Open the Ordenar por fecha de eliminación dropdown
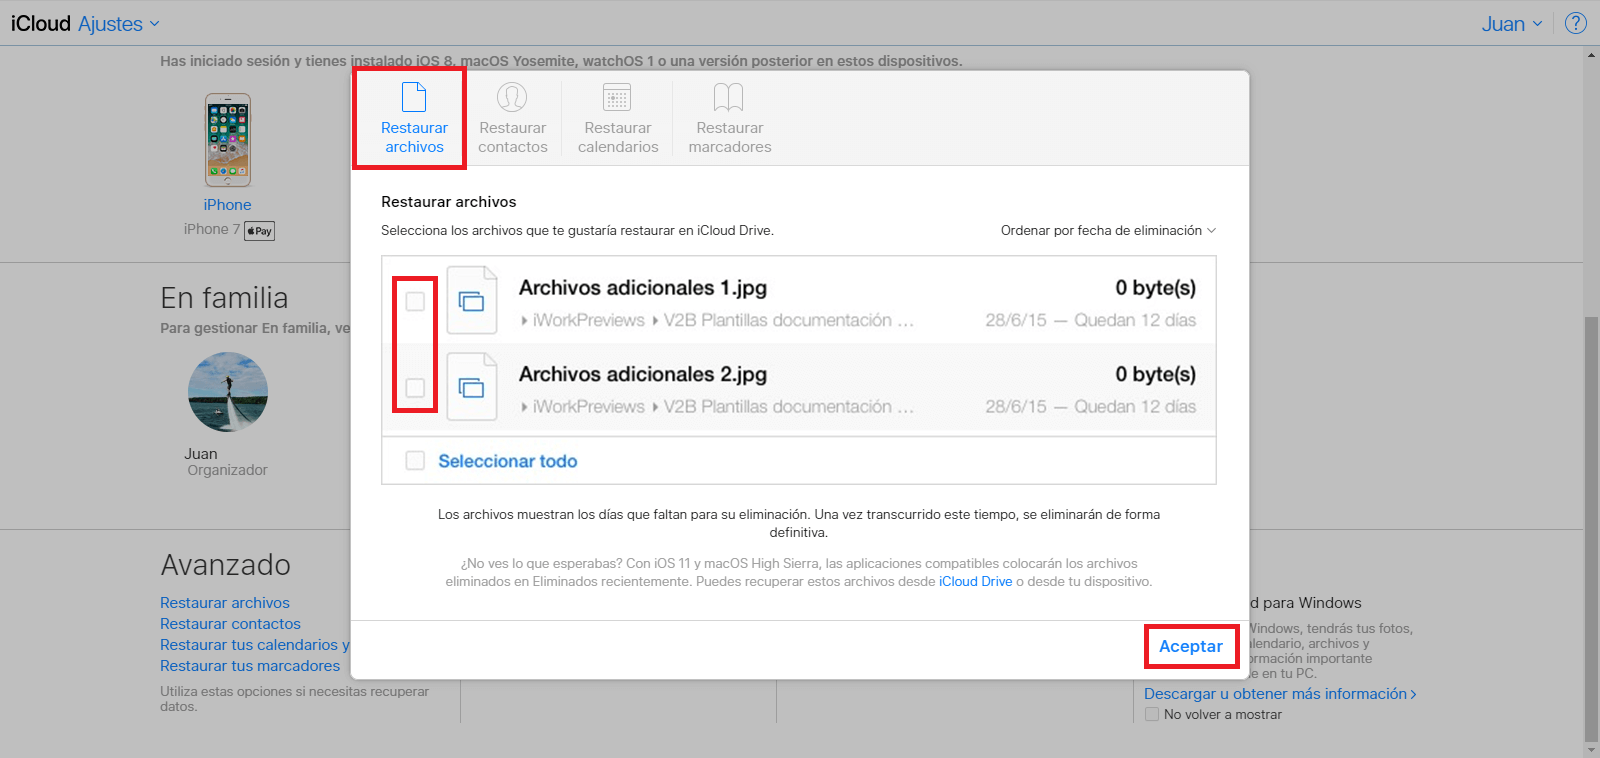 click(x=1108, y=230)
